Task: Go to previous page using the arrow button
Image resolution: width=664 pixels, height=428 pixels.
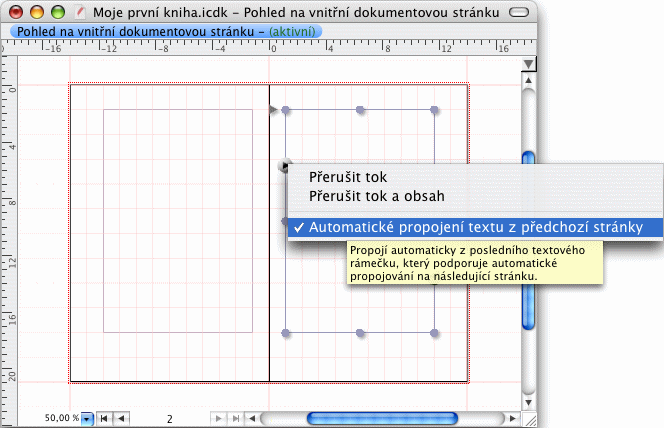Action: (120, 418)
